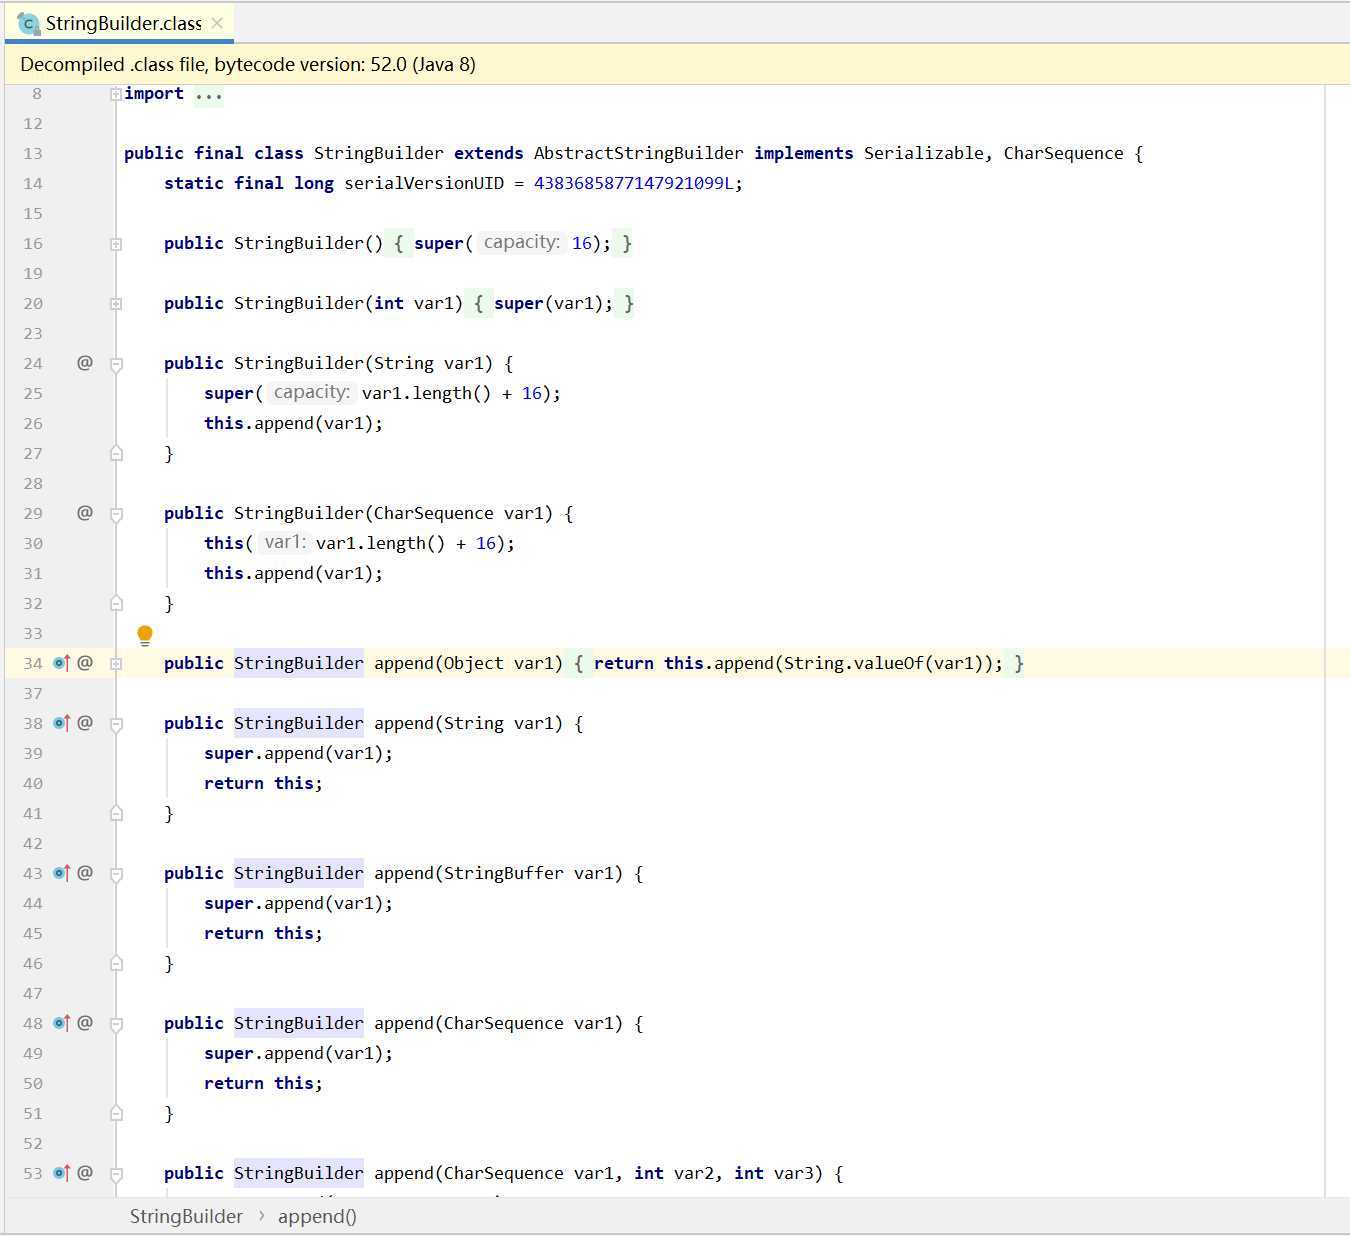Click the fold end marker on line 41

[x=116, y=813]
